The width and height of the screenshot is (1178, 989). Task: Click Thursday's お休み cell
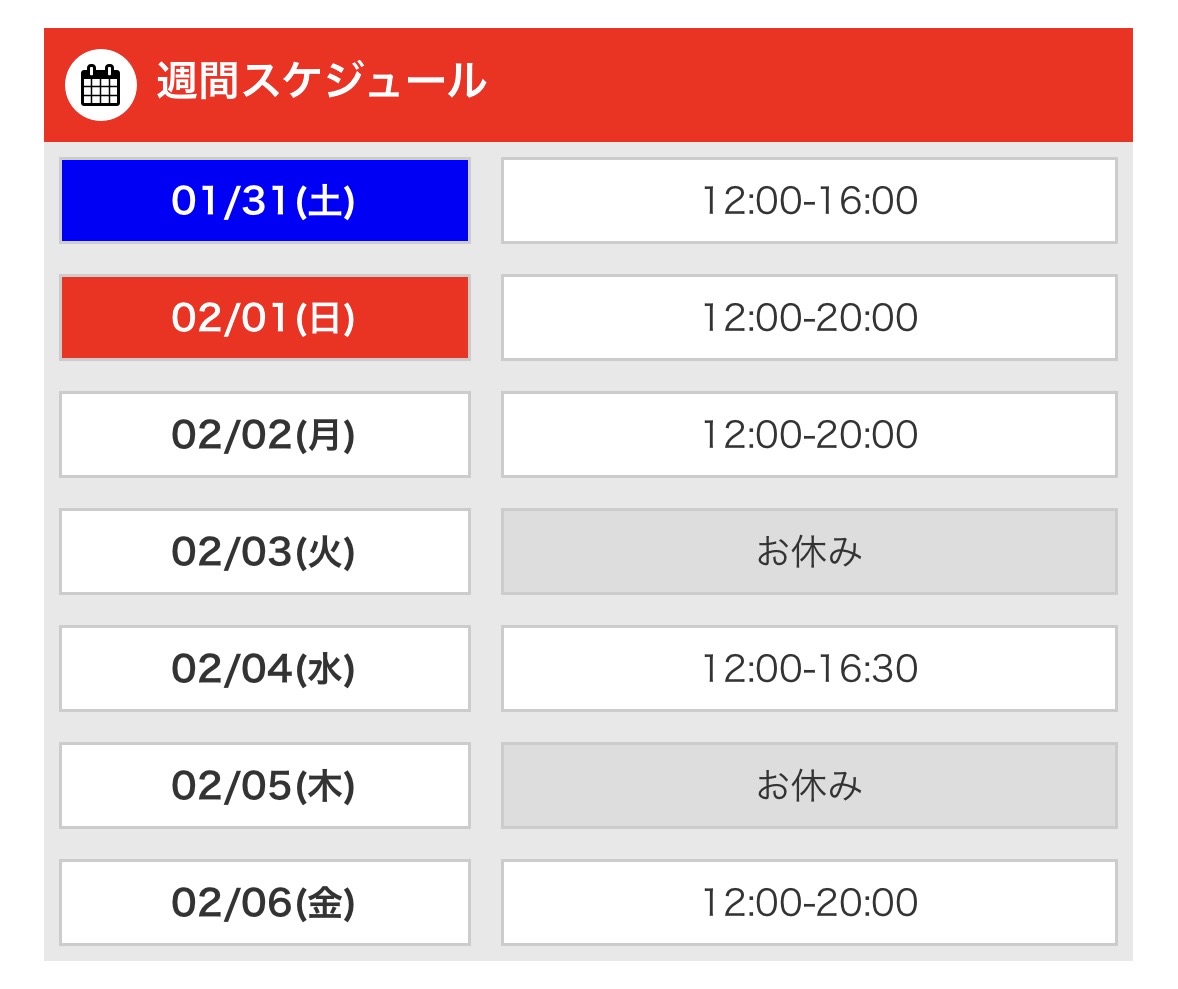tap(808, 785)
